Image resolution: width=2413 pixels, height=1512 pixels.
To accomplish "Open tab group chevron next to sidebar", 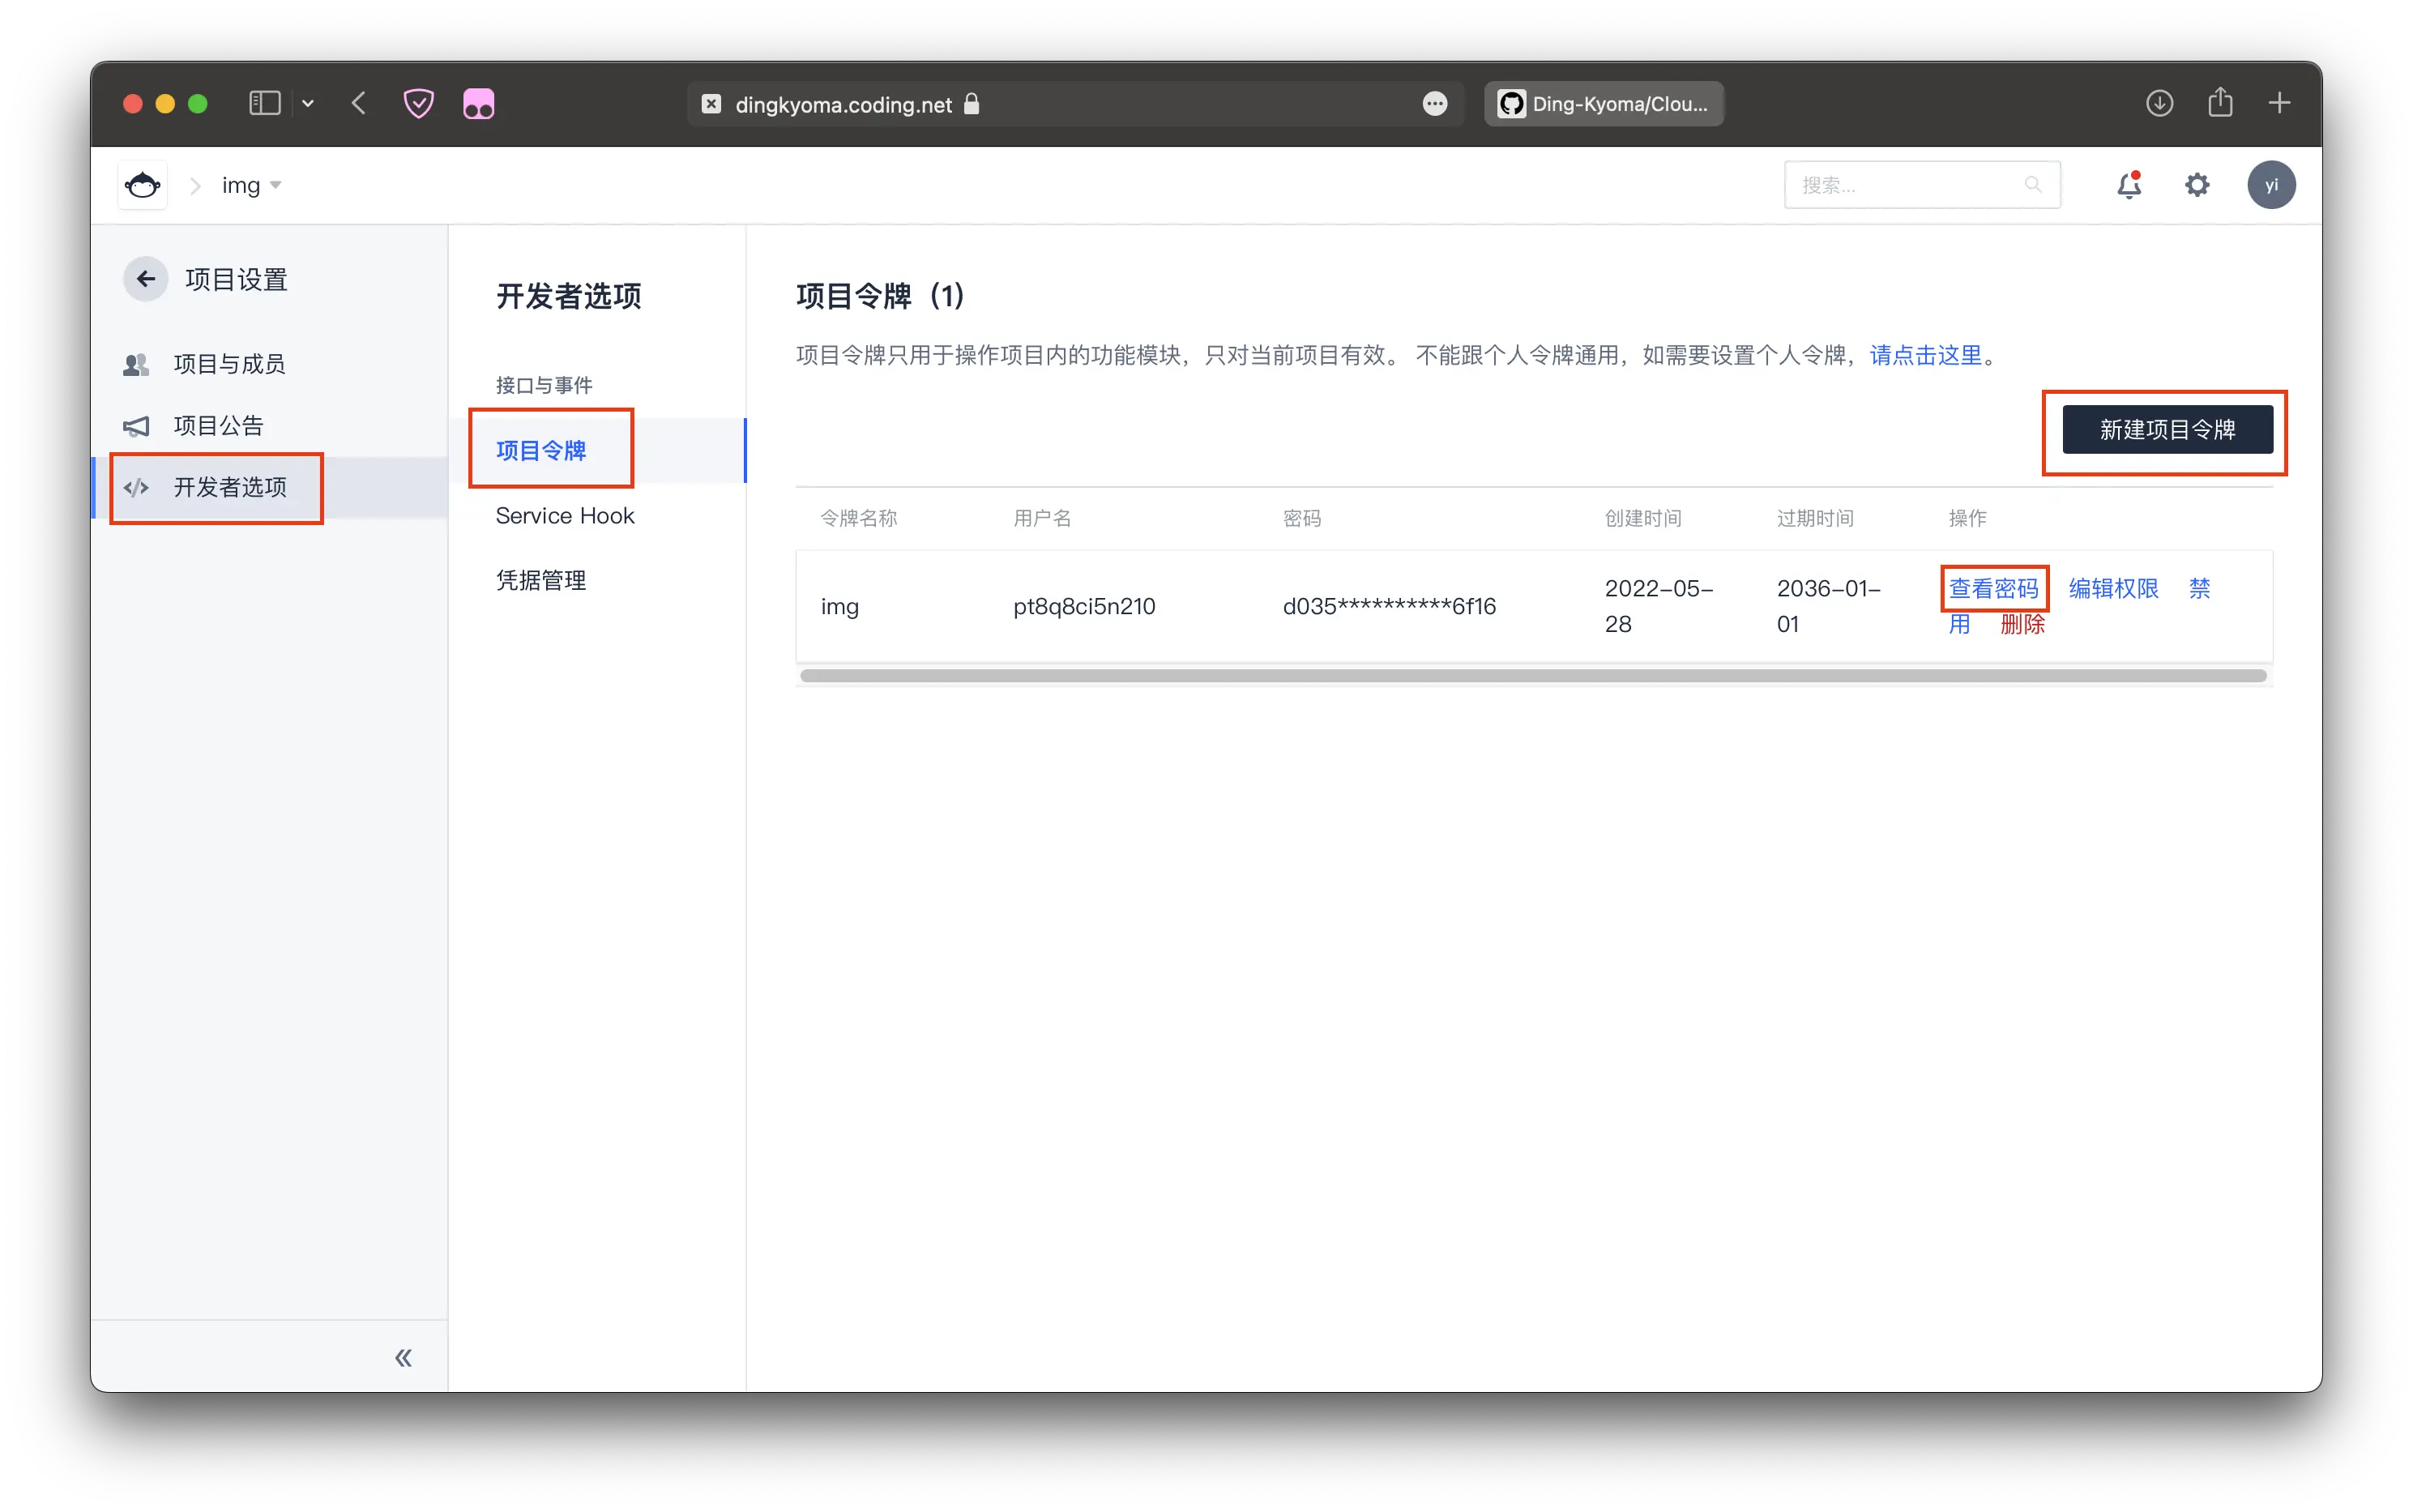I will click(x=308, y=103).
